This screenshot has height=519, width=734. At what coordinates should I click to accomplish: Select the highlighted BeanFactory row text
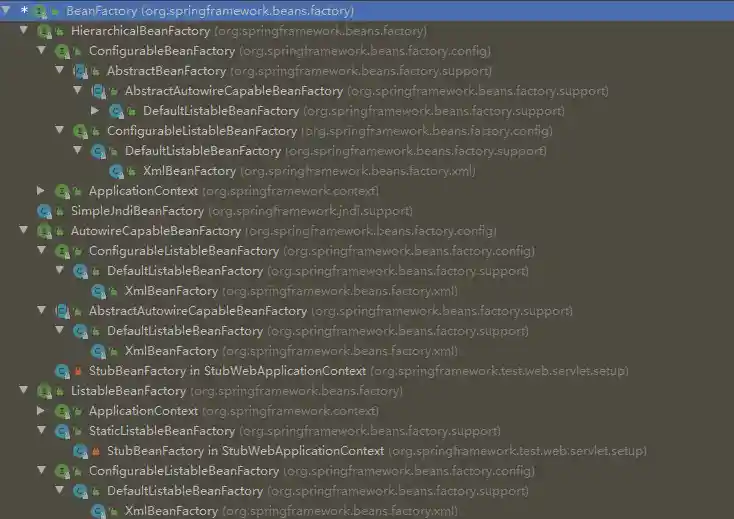[210, 11]
